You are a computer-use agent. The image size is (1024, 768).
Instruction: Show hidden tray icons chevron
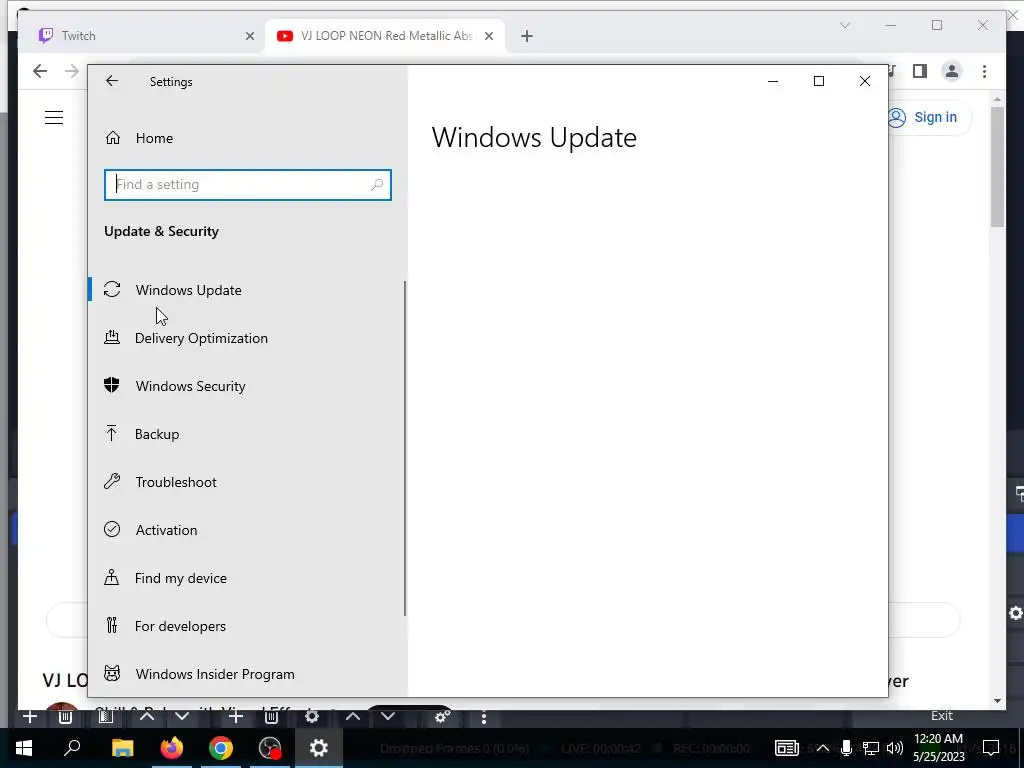pyautogui.click(x=823, y=748)
